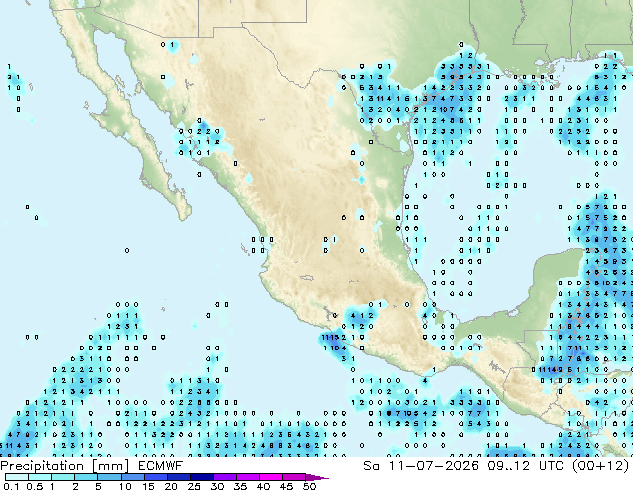Click the legend scale label "0.5"
The height and width of the screenshot is (490, 634).
pos(35,486)
